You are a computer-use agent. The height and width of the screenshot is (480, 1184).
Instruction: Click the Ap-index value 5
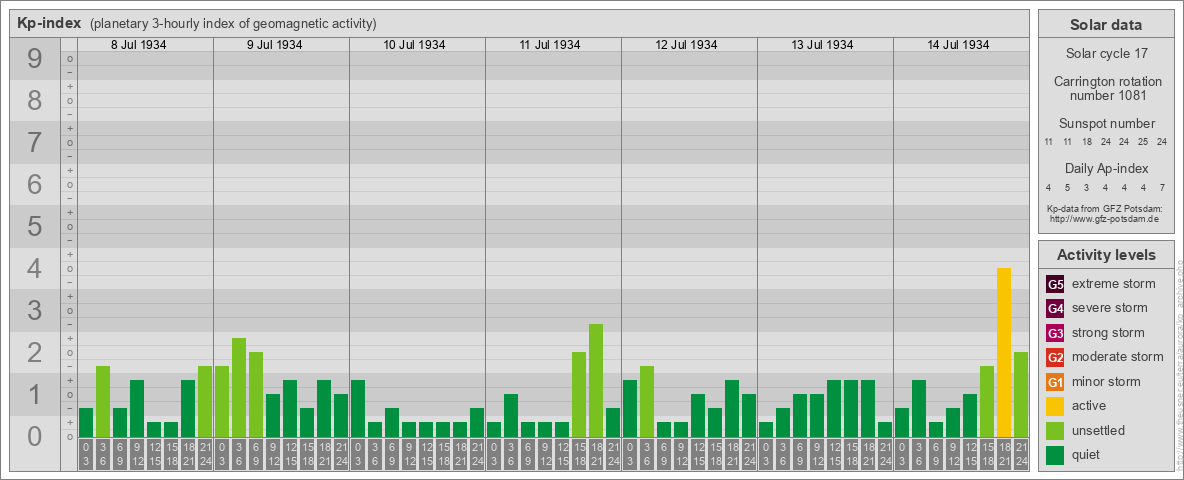1067,187
